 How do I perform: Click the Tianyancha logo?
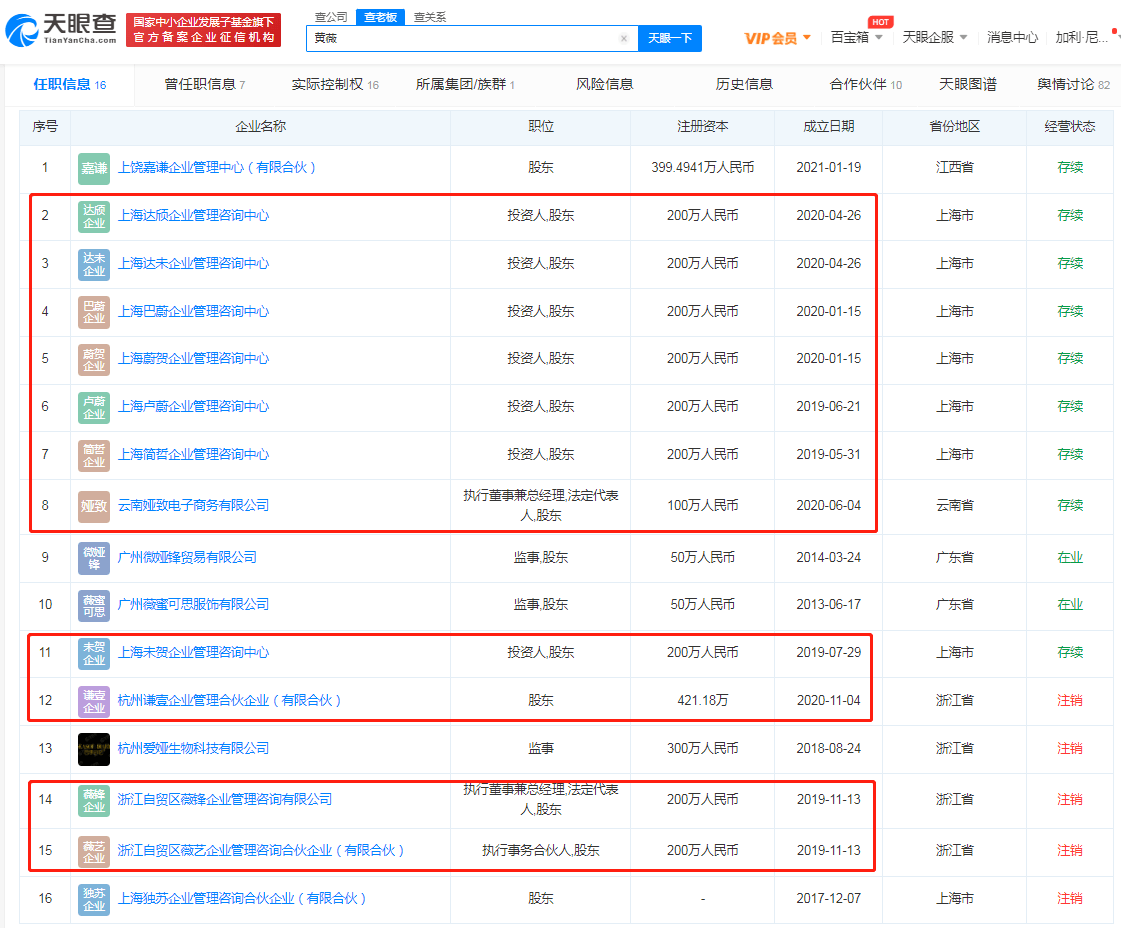click(61, 30)
